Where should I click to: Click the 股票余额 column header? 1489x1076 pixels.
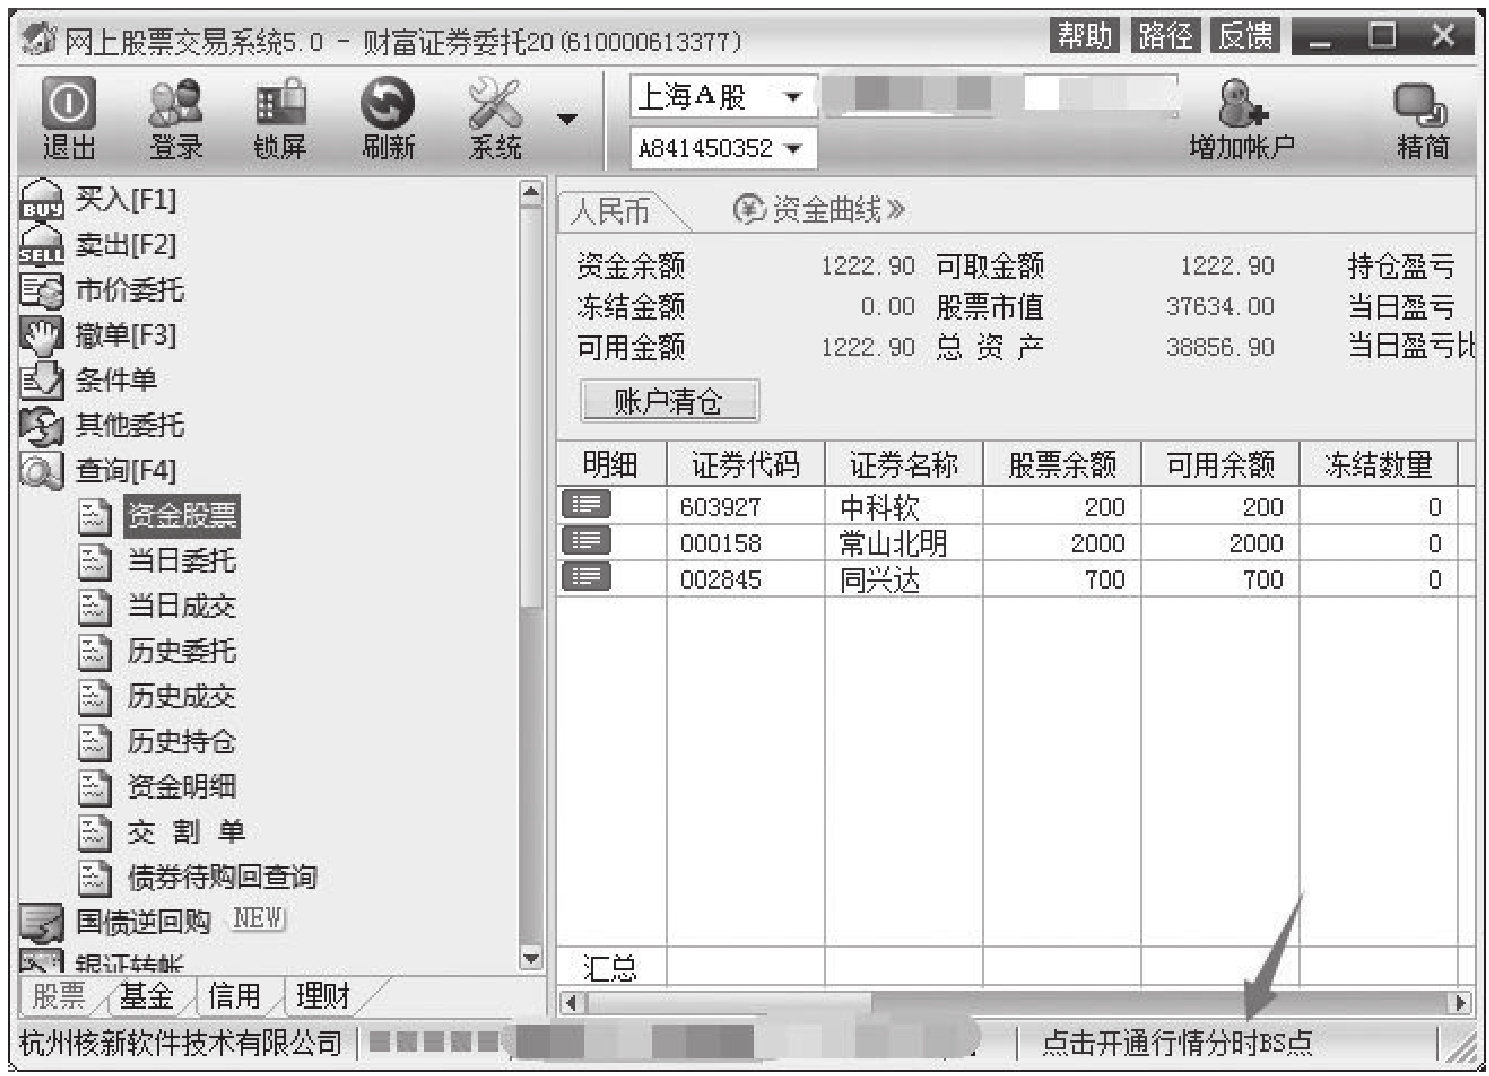tap(1062, 465)
